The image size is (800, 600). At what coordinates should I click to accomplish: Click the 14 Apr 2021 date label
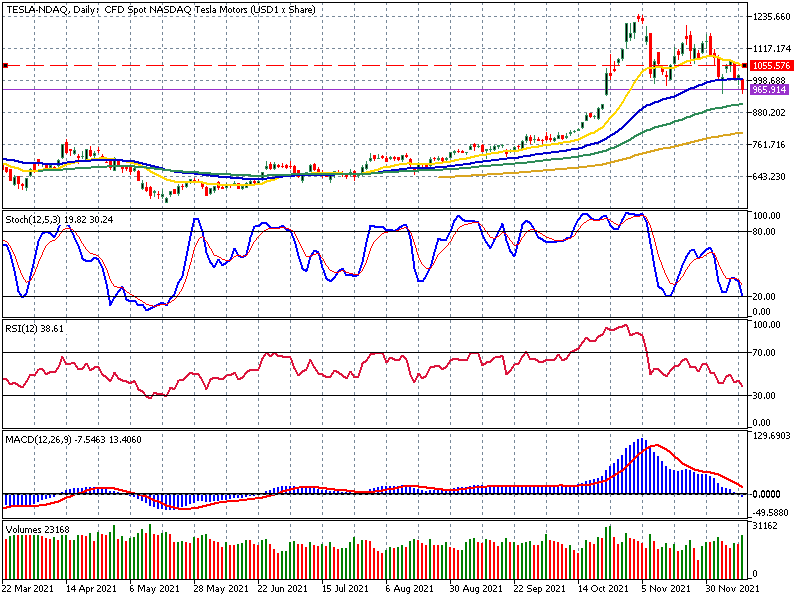tap(92, 589)
